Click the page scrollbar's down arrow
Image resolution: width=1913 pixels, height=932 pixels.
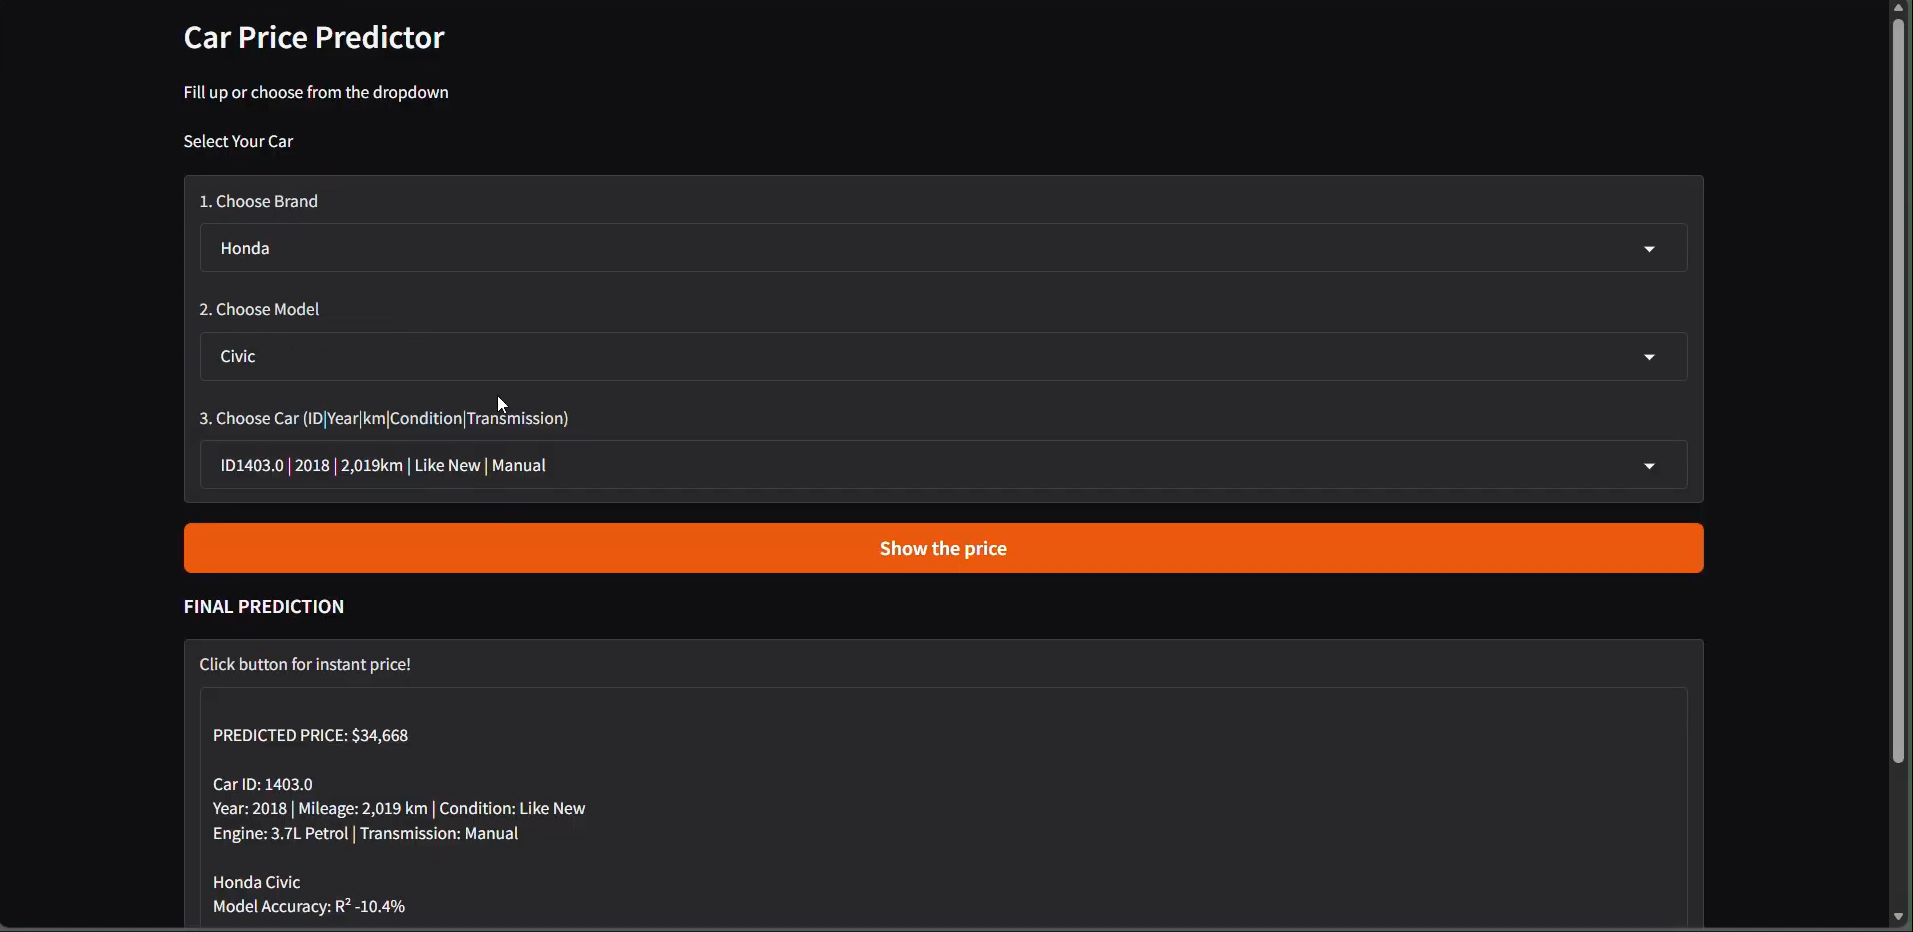point(1898,917)
